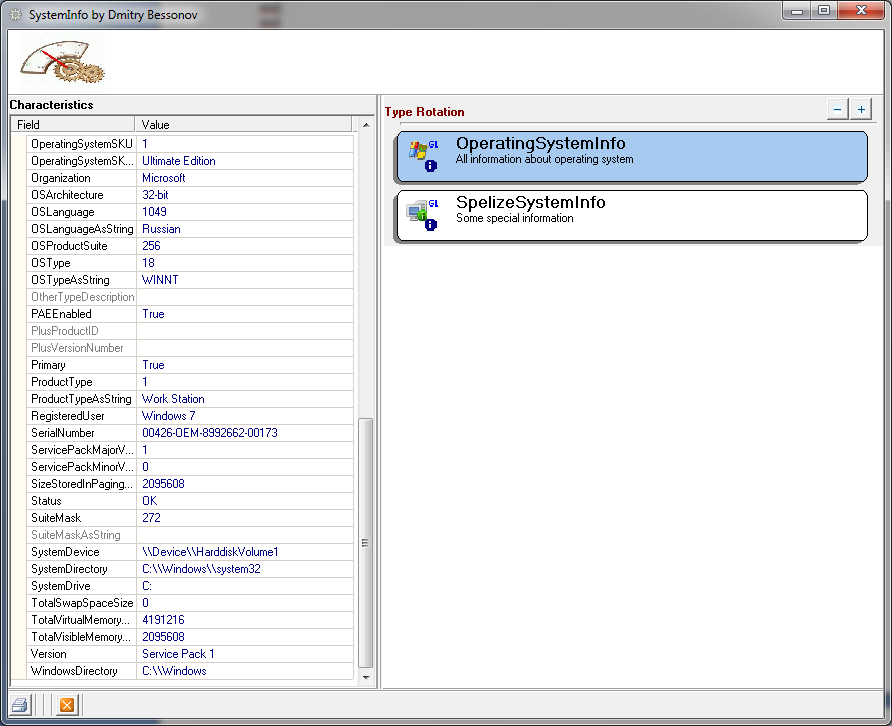Click the Value column header
This screenshot has width=892, height=726.
pyautogui.click(x=243, y=125)
